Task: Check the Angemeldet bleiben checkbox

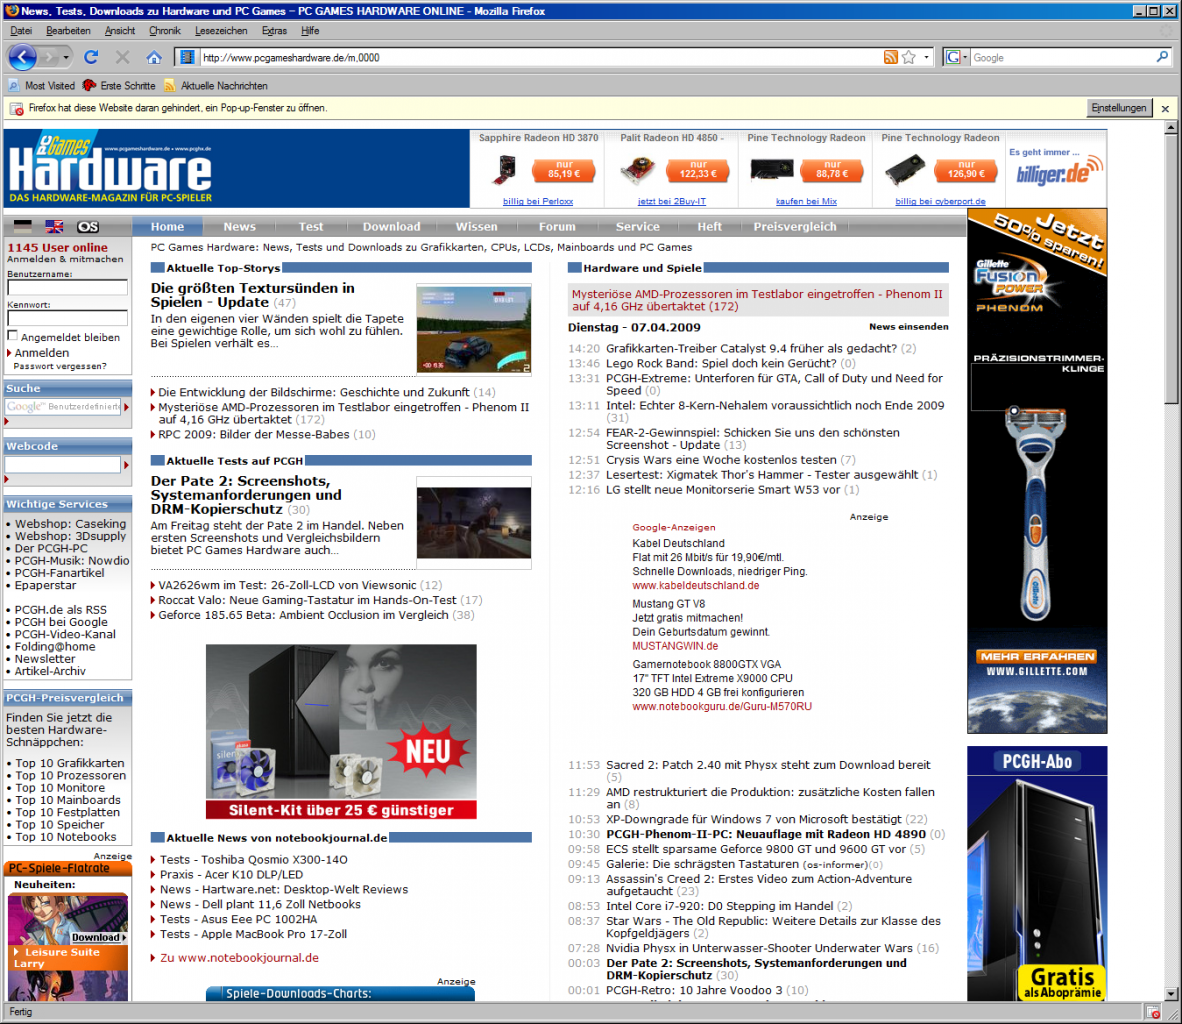Action: (12, 336)
